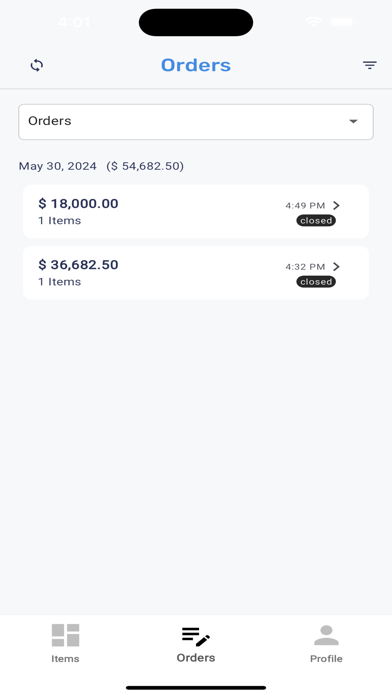Select the Orders tab label
The image size is (392, 696).
[x=196, y=658]
